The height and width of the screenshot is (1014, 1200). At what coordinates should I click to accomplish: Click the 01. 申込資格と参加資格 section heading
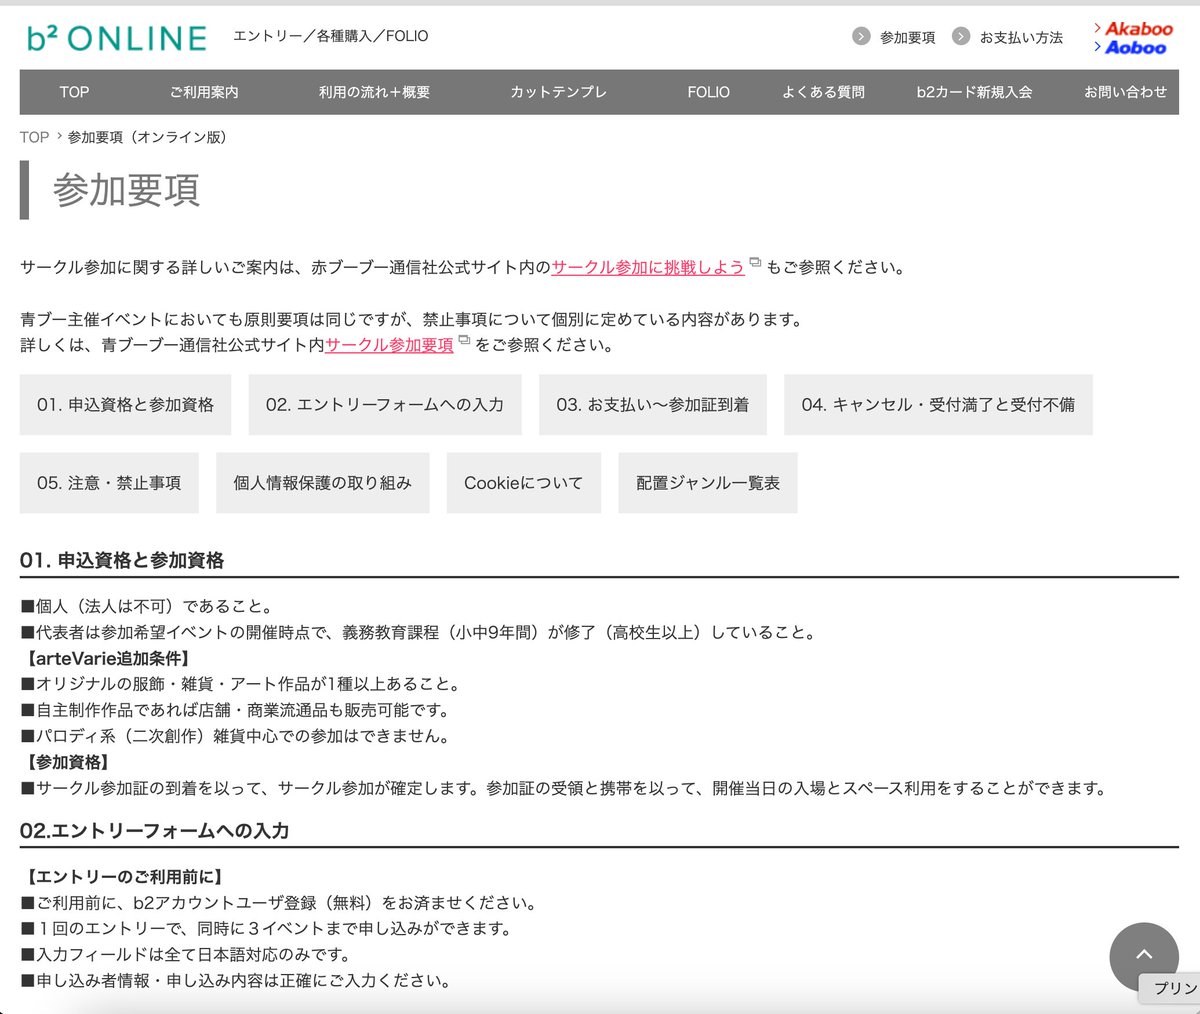tap(122, 560)
